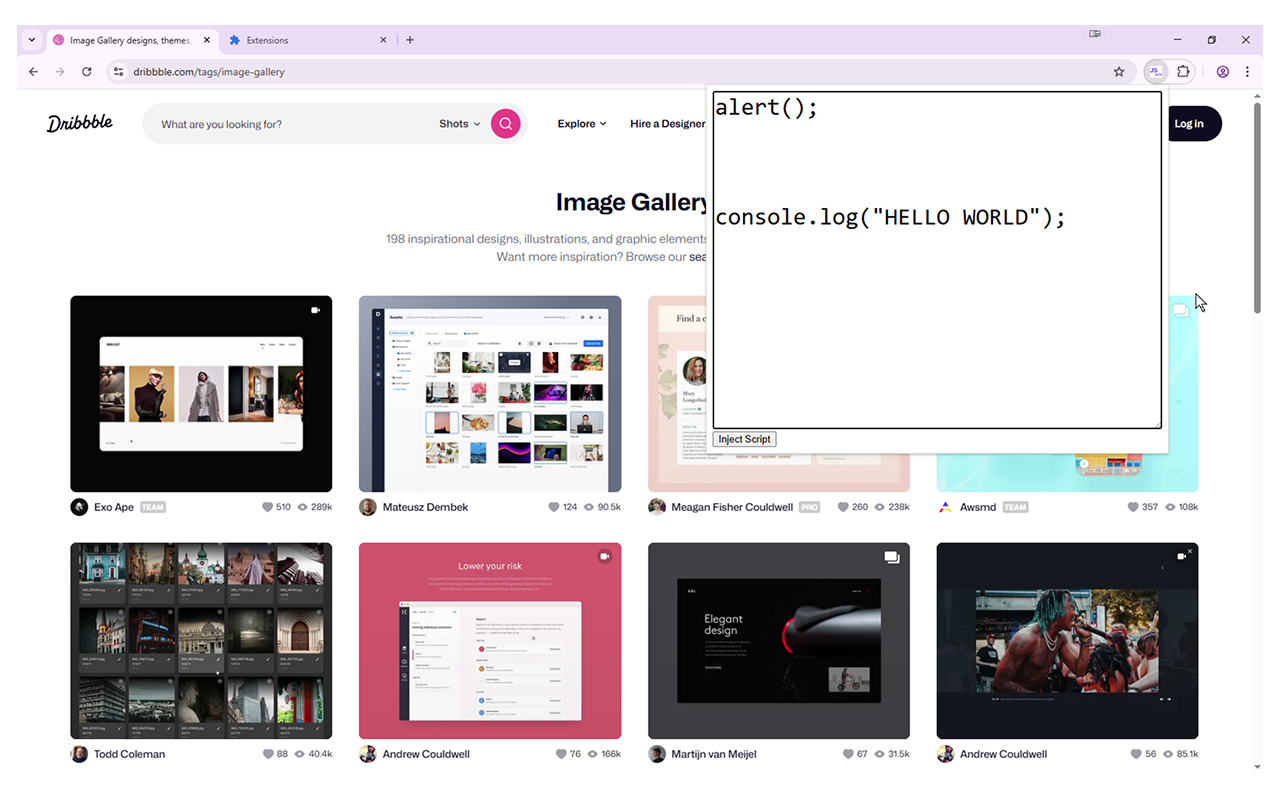Close the Image Gallery designs tab
Image resolution: width=1280 pixels, height=800 pixels.
pos(207,40)
